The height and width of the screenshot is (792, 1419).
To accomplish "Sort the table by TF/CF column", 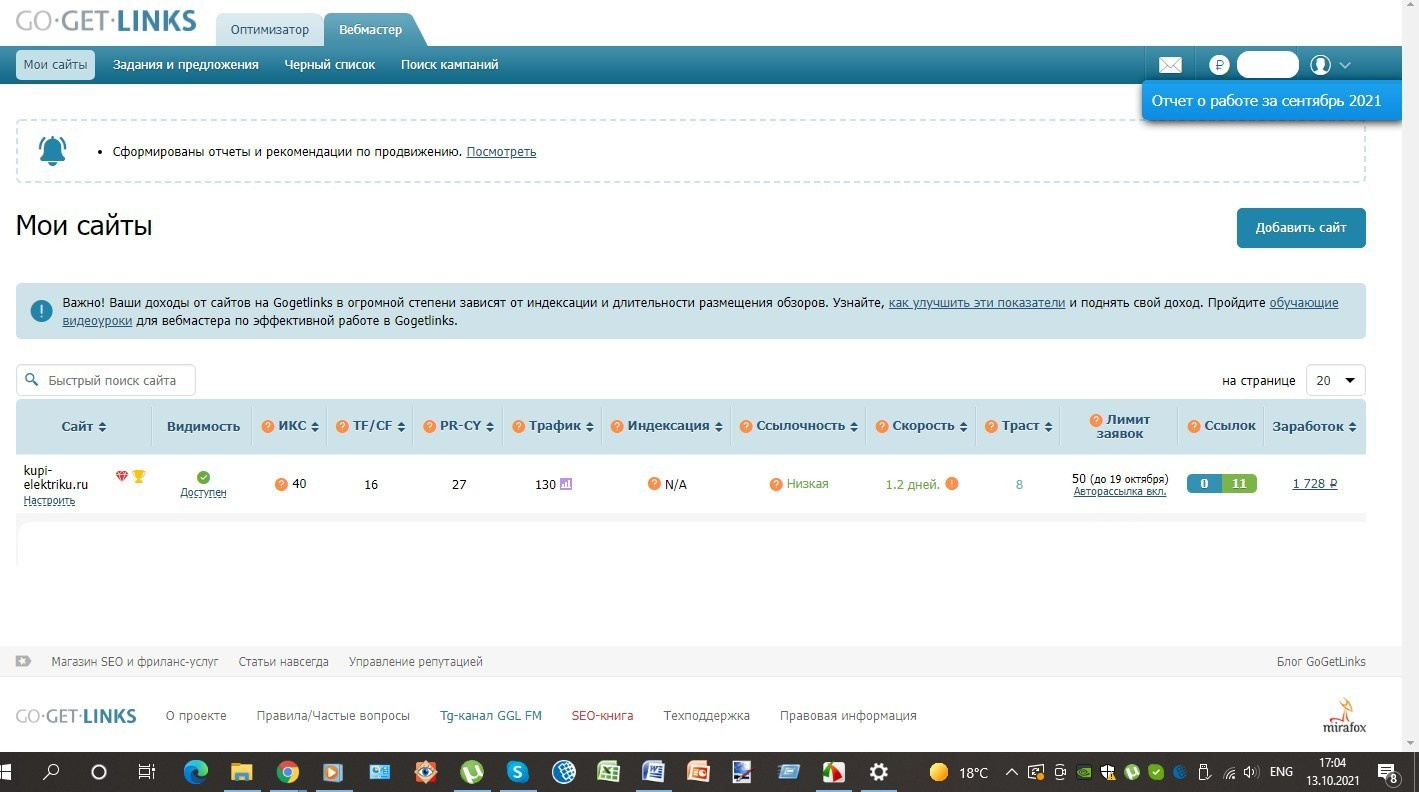I will pyautogui.click(x=402, y=427).
